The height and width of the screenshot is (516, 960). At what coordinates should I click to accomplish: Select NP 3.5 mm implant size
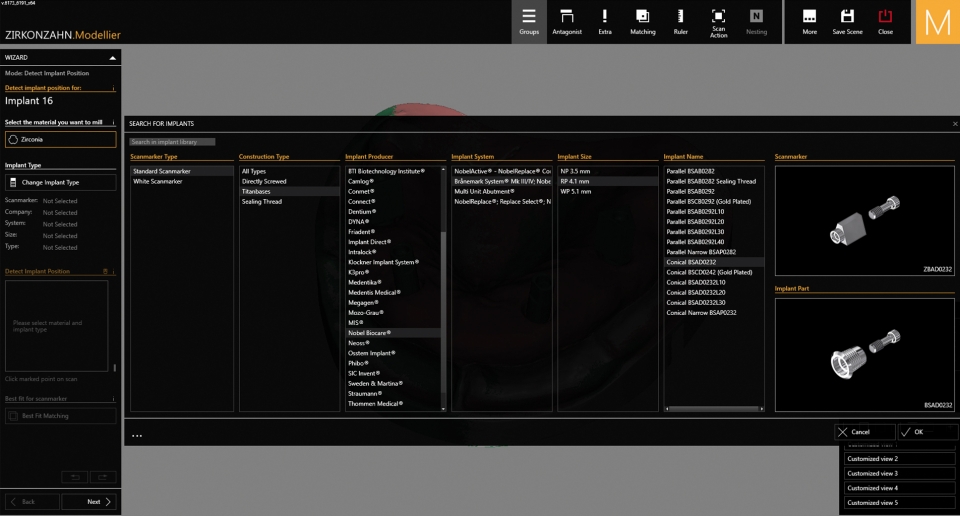tap(608, 171)
